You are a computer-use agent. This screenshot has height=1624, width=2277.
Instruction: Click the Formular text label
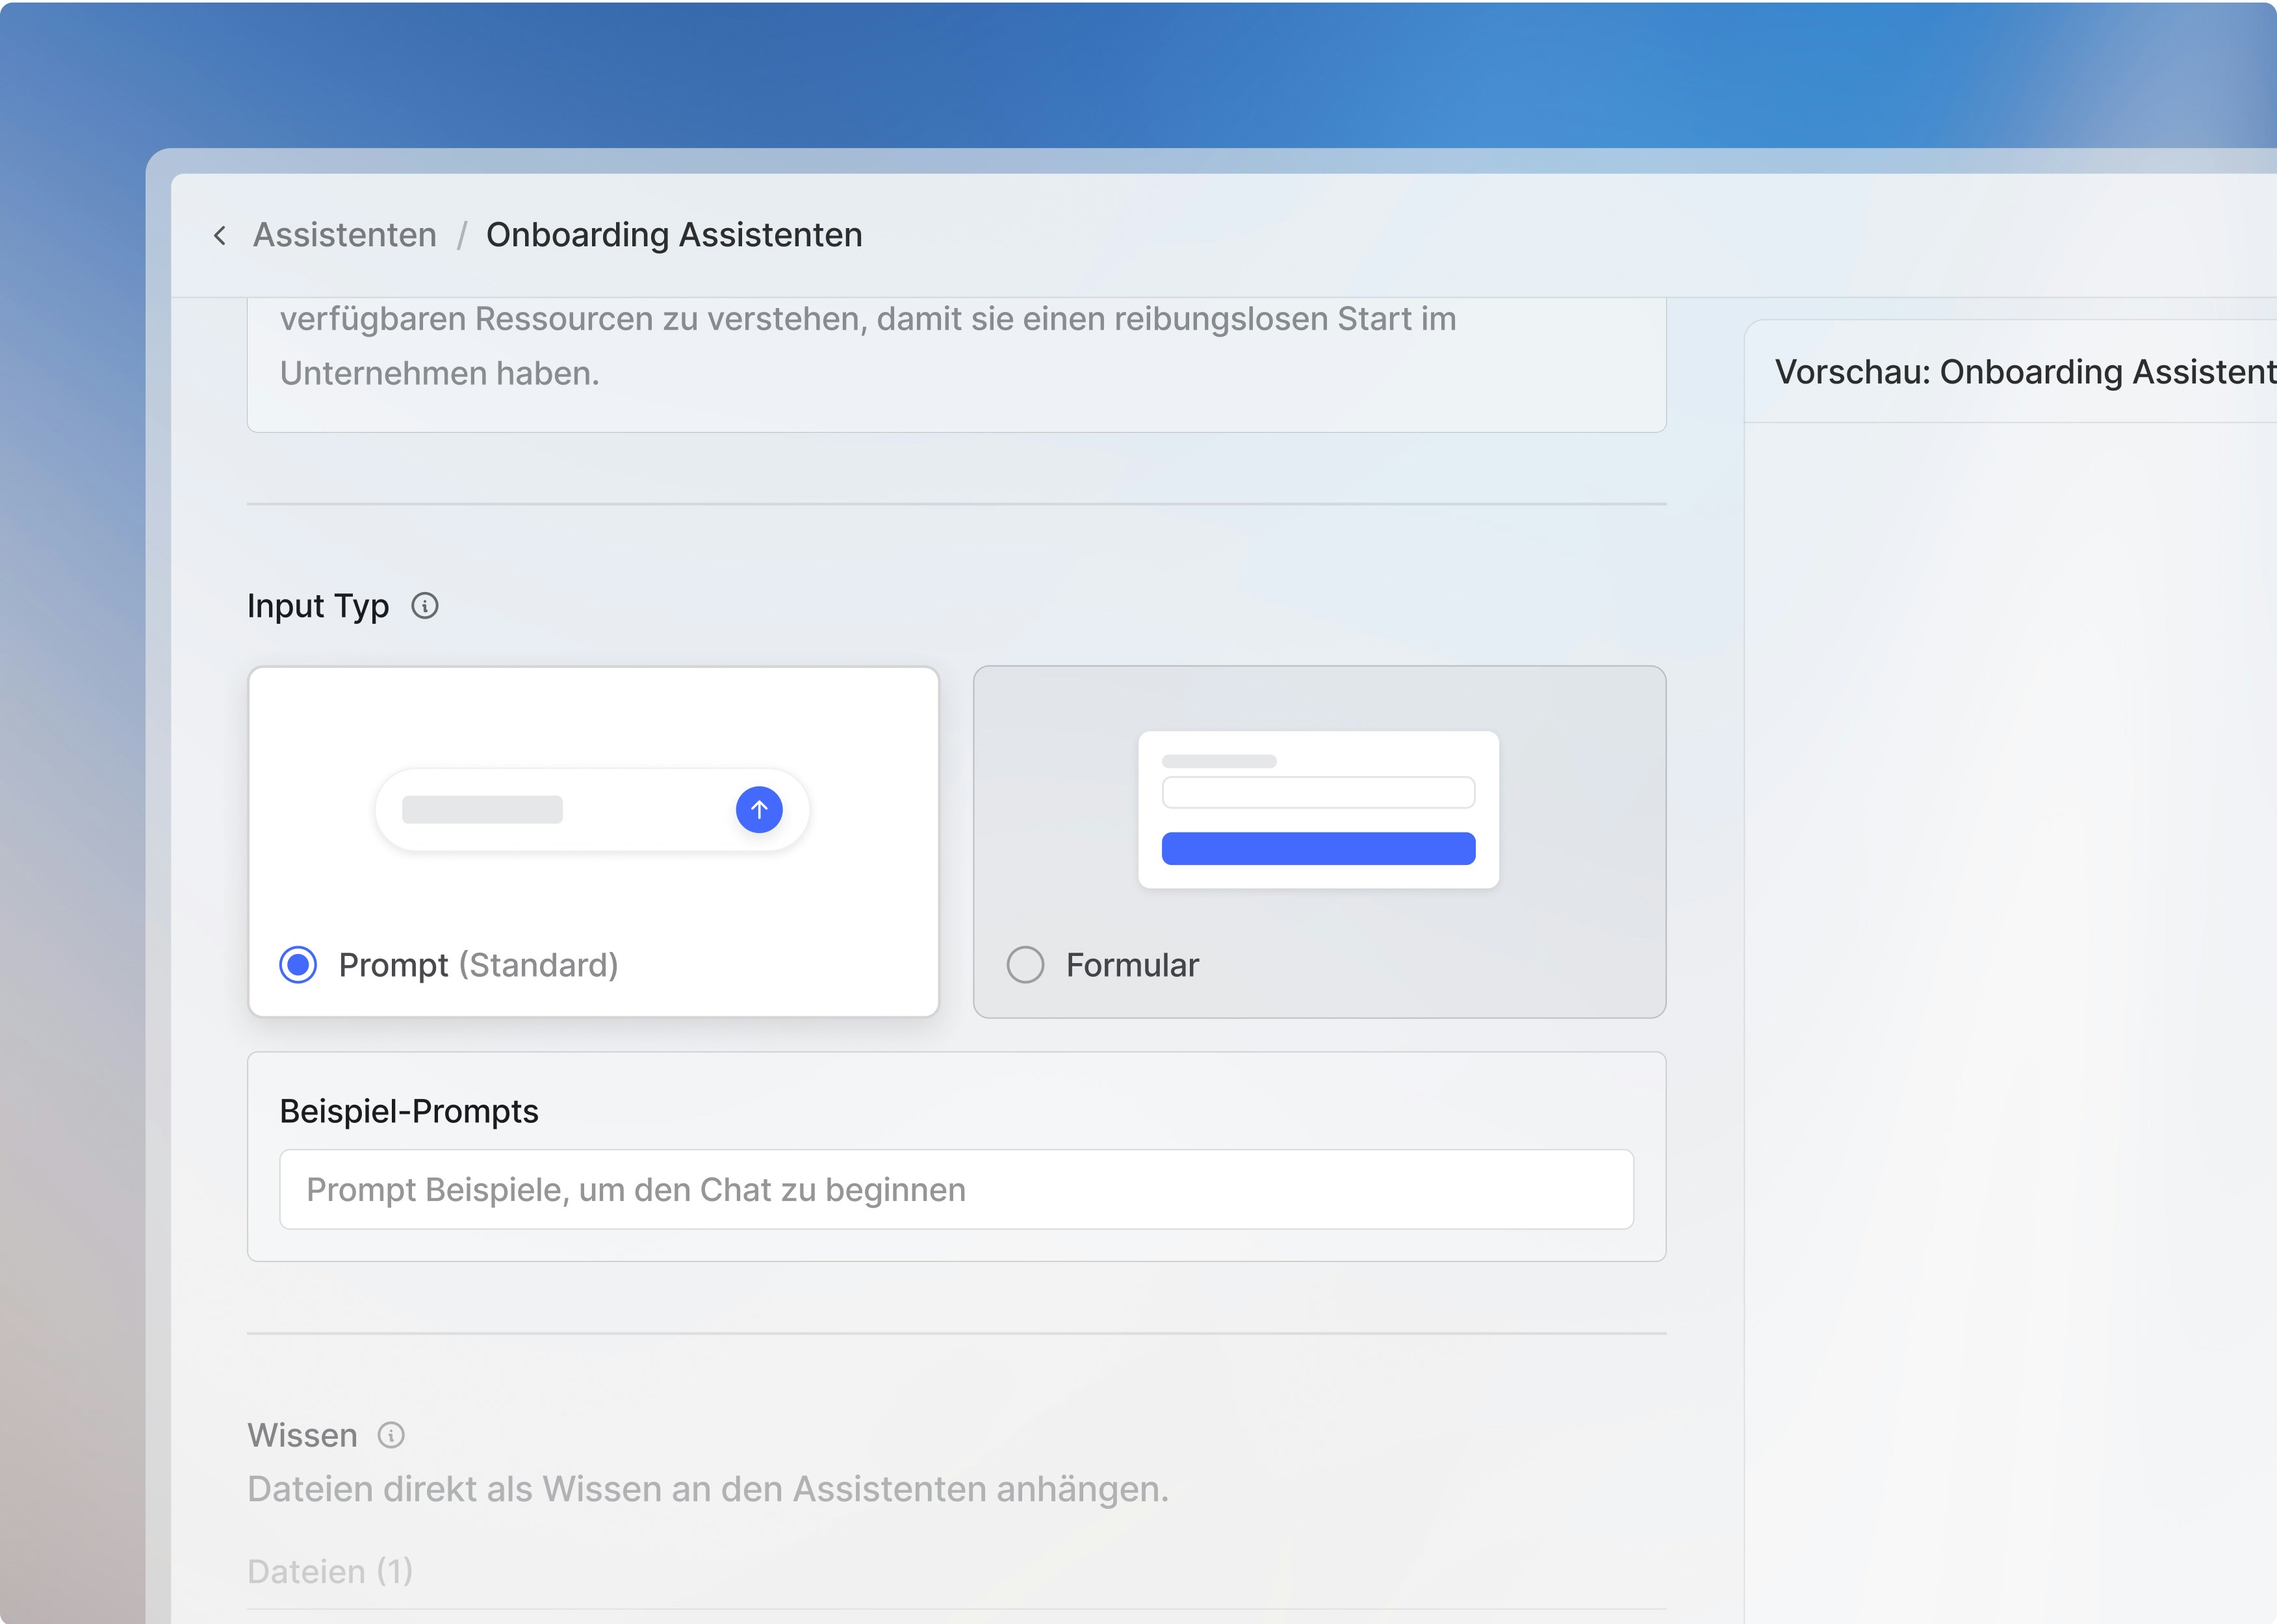(1132, 965)
